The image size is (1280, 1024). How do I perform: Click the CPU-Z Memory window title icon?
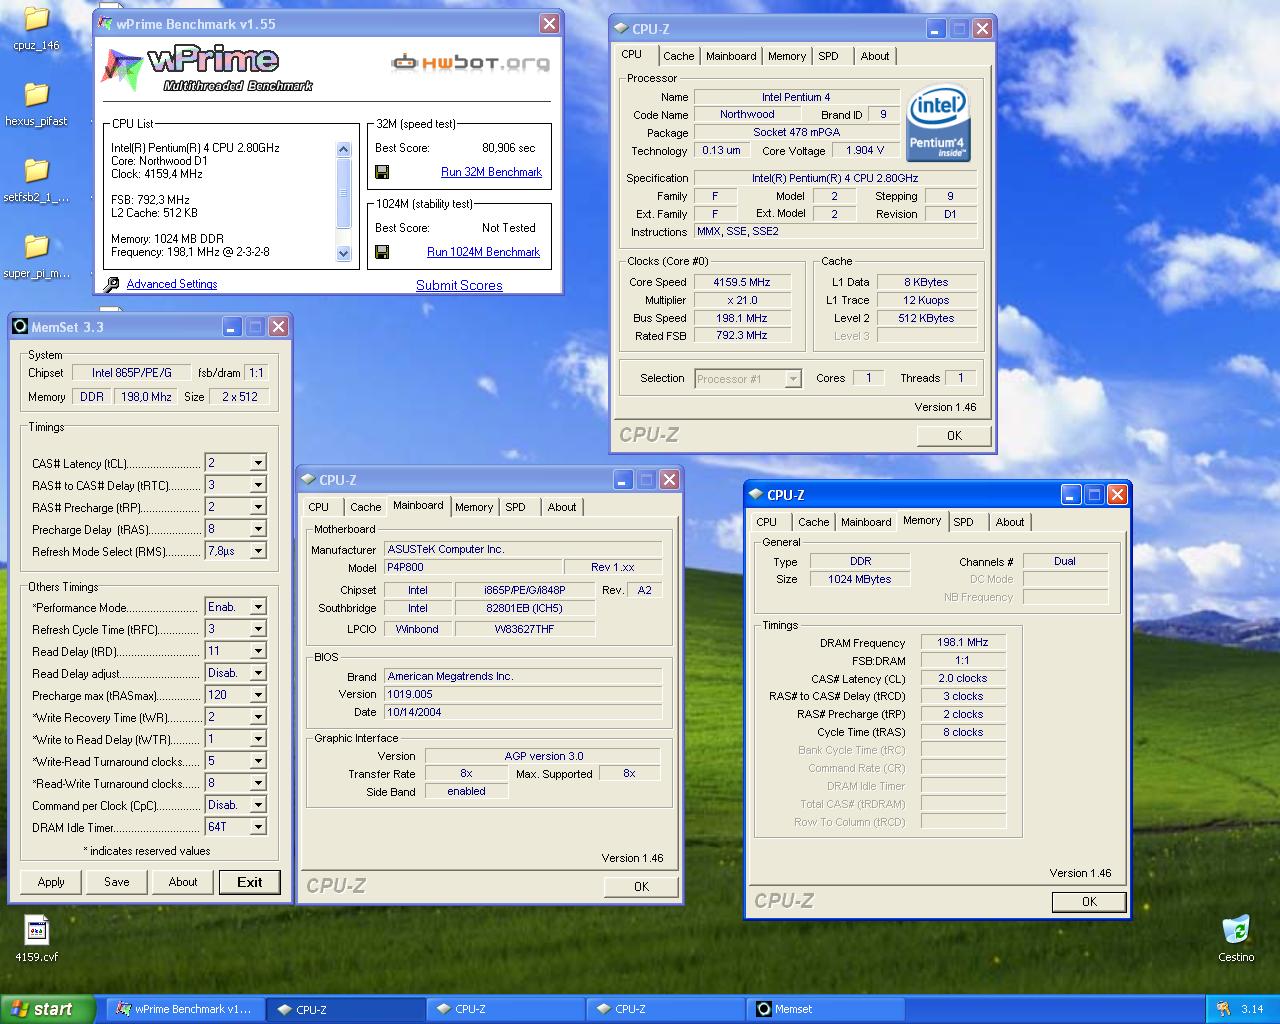tap(756, 495)
